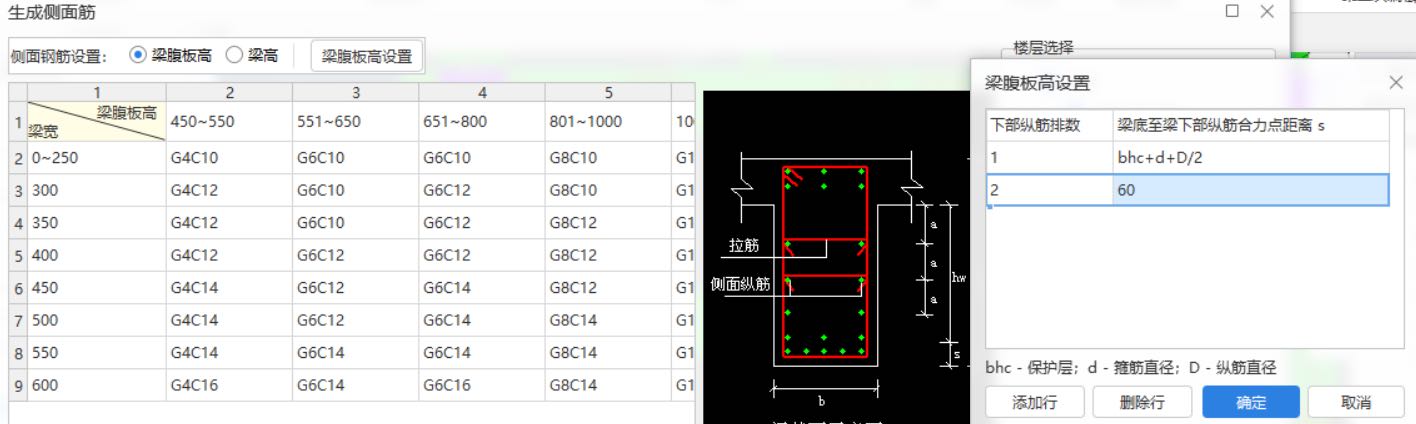The width and height of the screenshot is (1416, 424).
Task: Click the 梁底至梁下部纵筋合力点距离 s header
Action: 1250,125
